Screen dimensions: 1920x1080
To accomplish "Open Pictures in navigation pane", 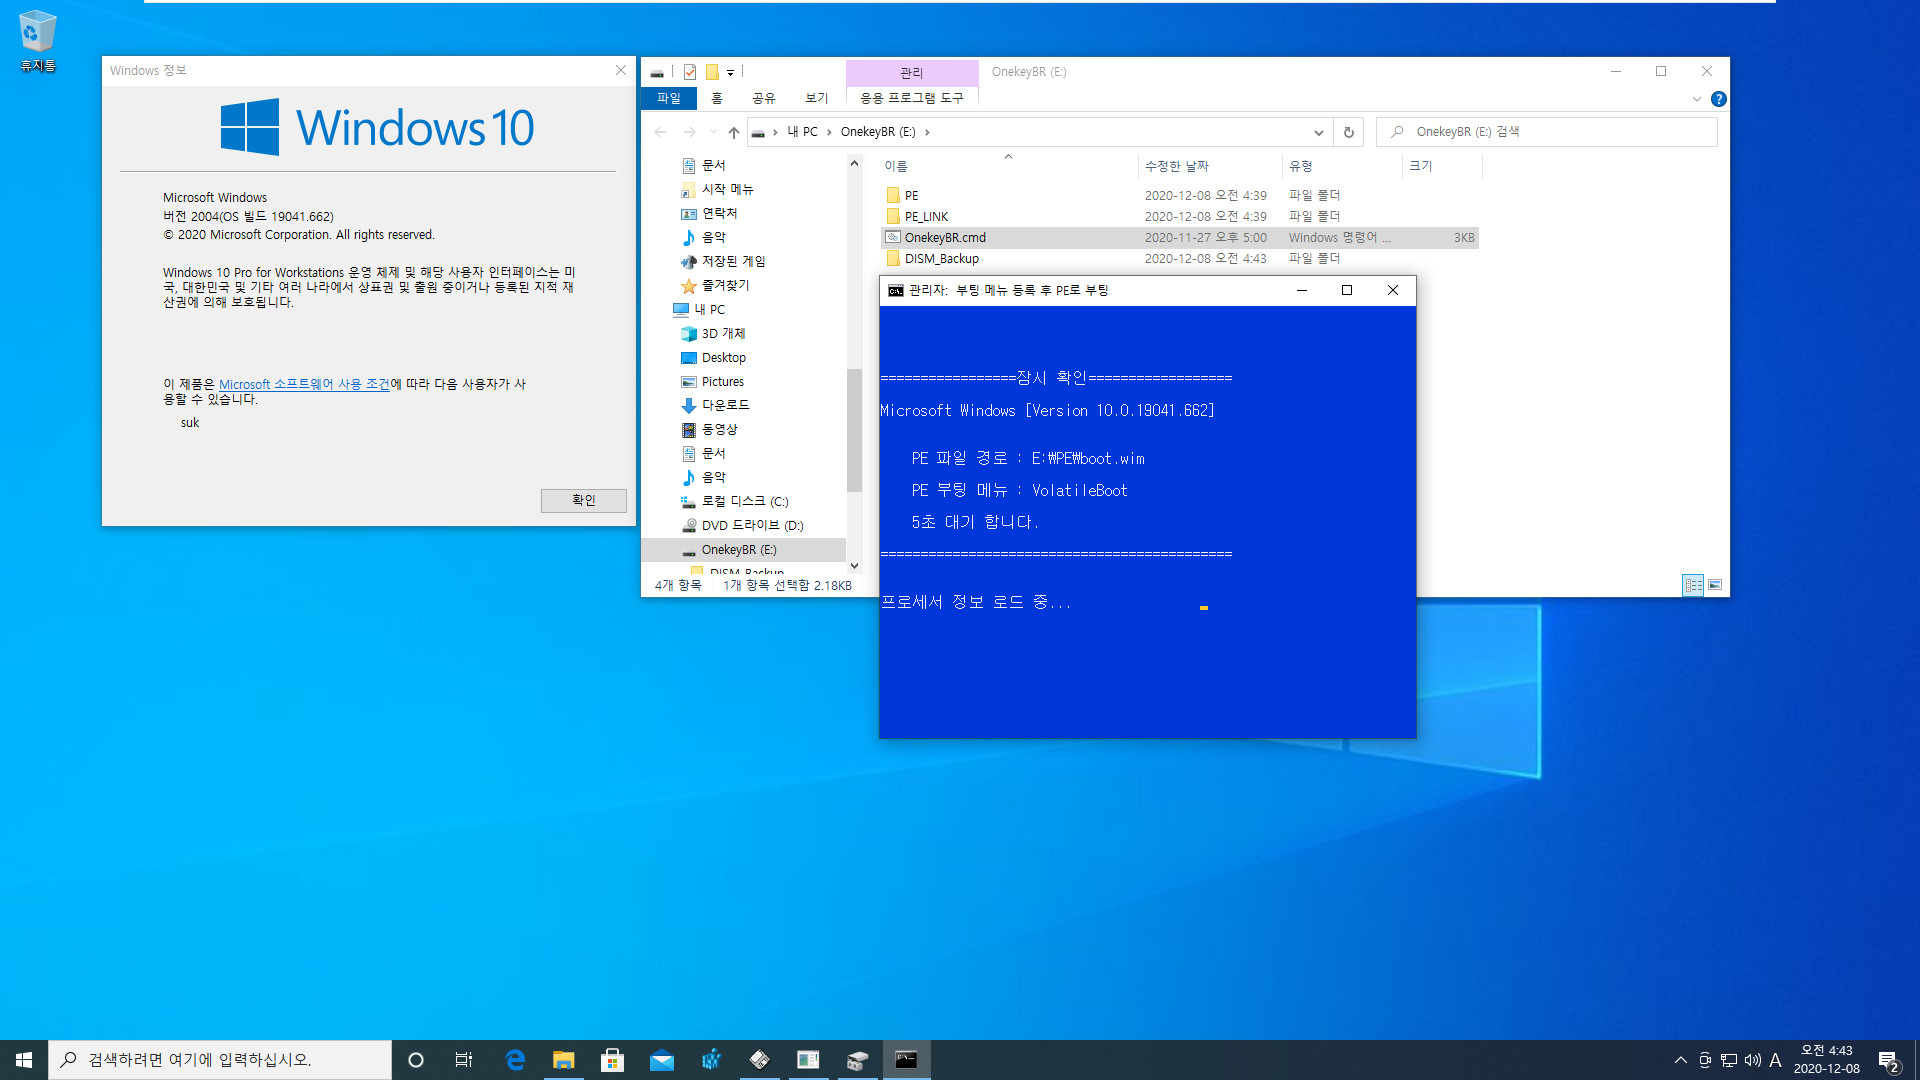I will [722, 381].
